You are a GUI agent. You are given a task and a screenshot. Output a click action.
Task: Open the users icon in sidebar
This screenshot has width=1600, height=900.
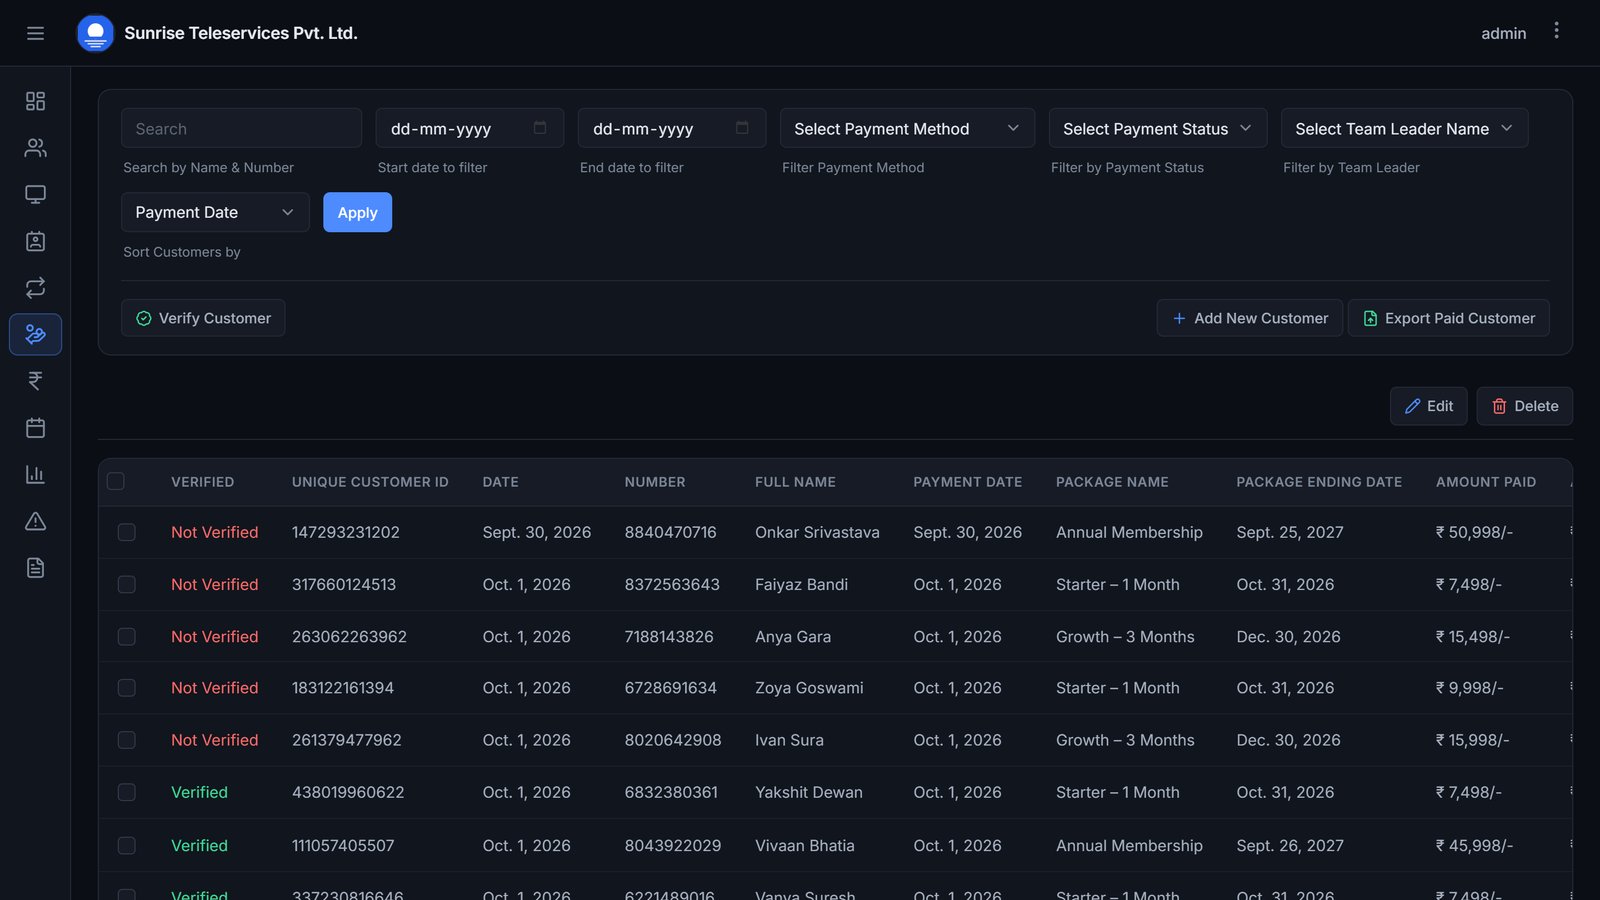(35, 148)
